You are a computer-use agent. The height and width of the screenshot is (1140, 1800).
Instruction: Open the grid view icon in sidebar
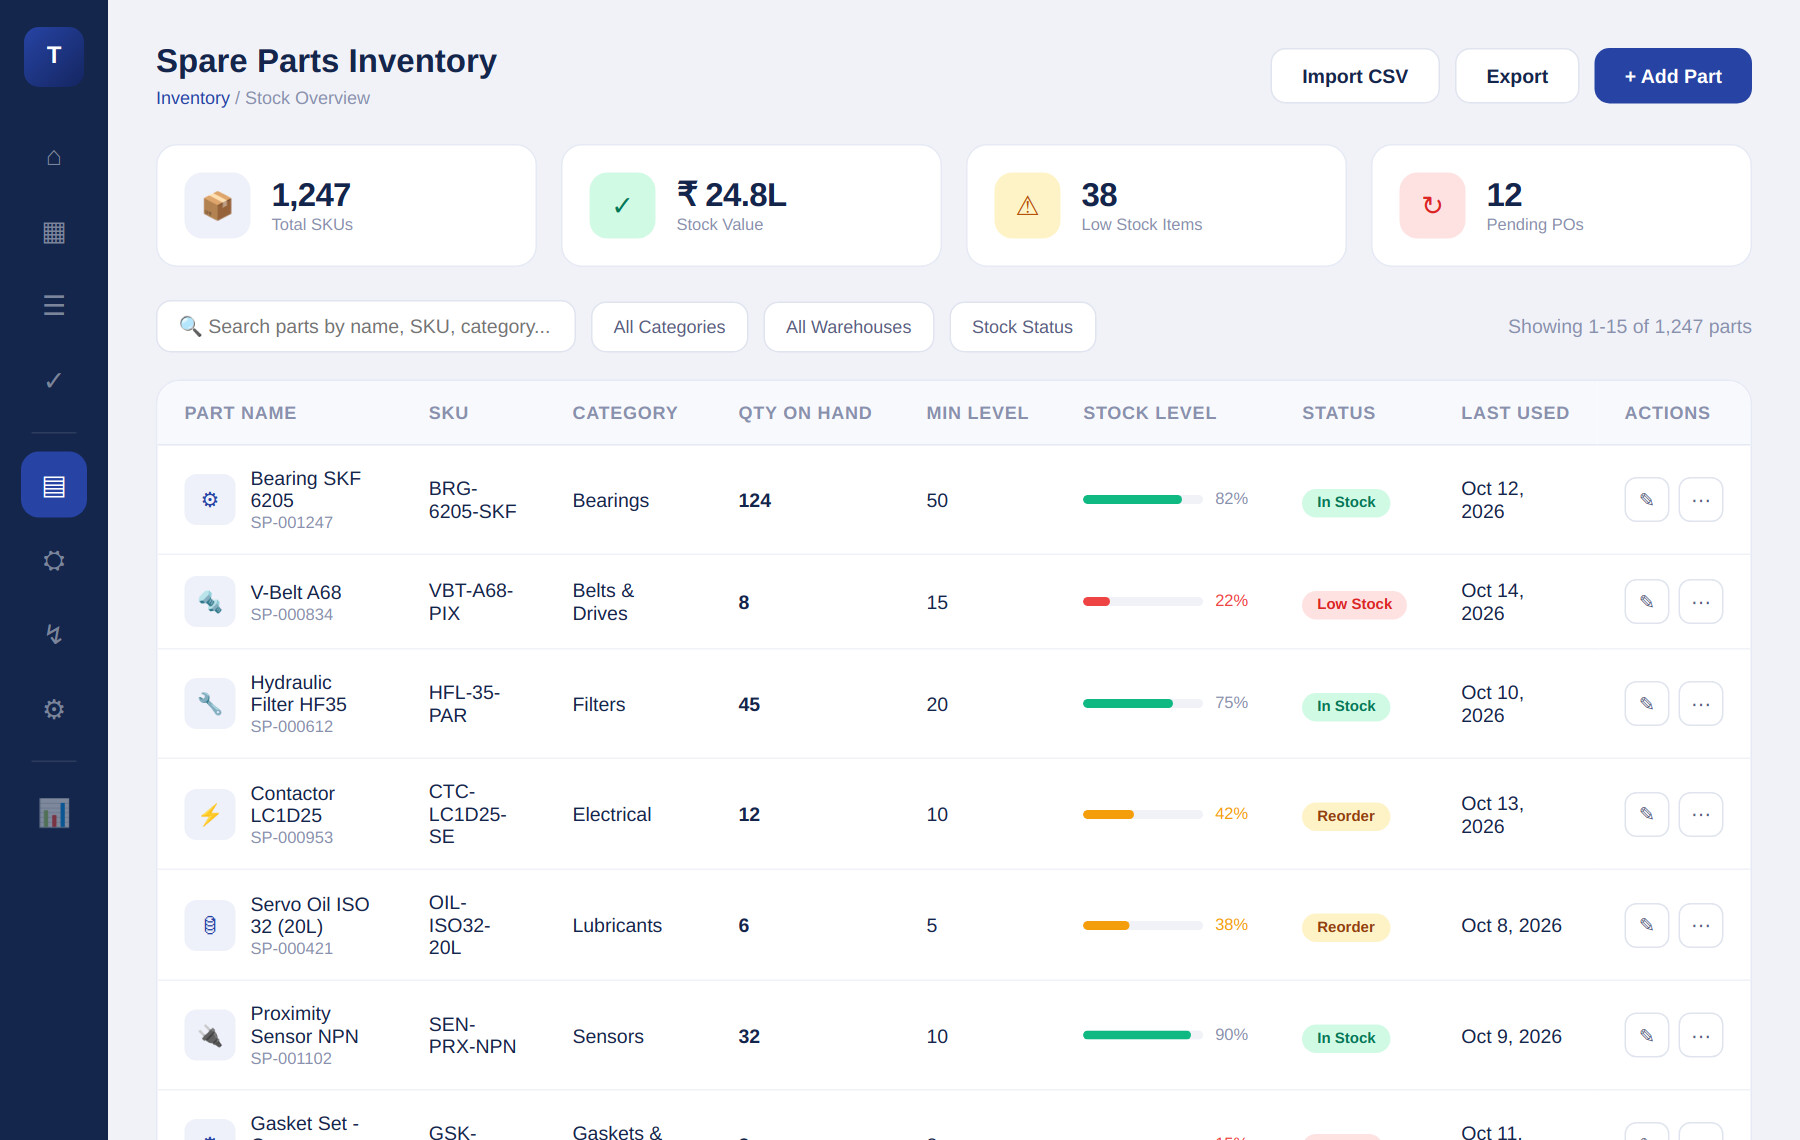pos(54,232)
